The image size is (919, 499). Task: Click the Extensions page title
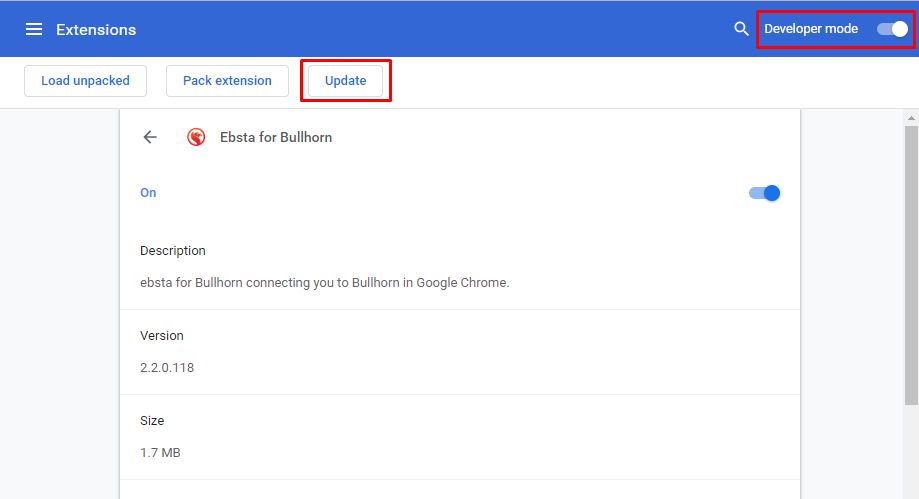[x=96, y=30]
